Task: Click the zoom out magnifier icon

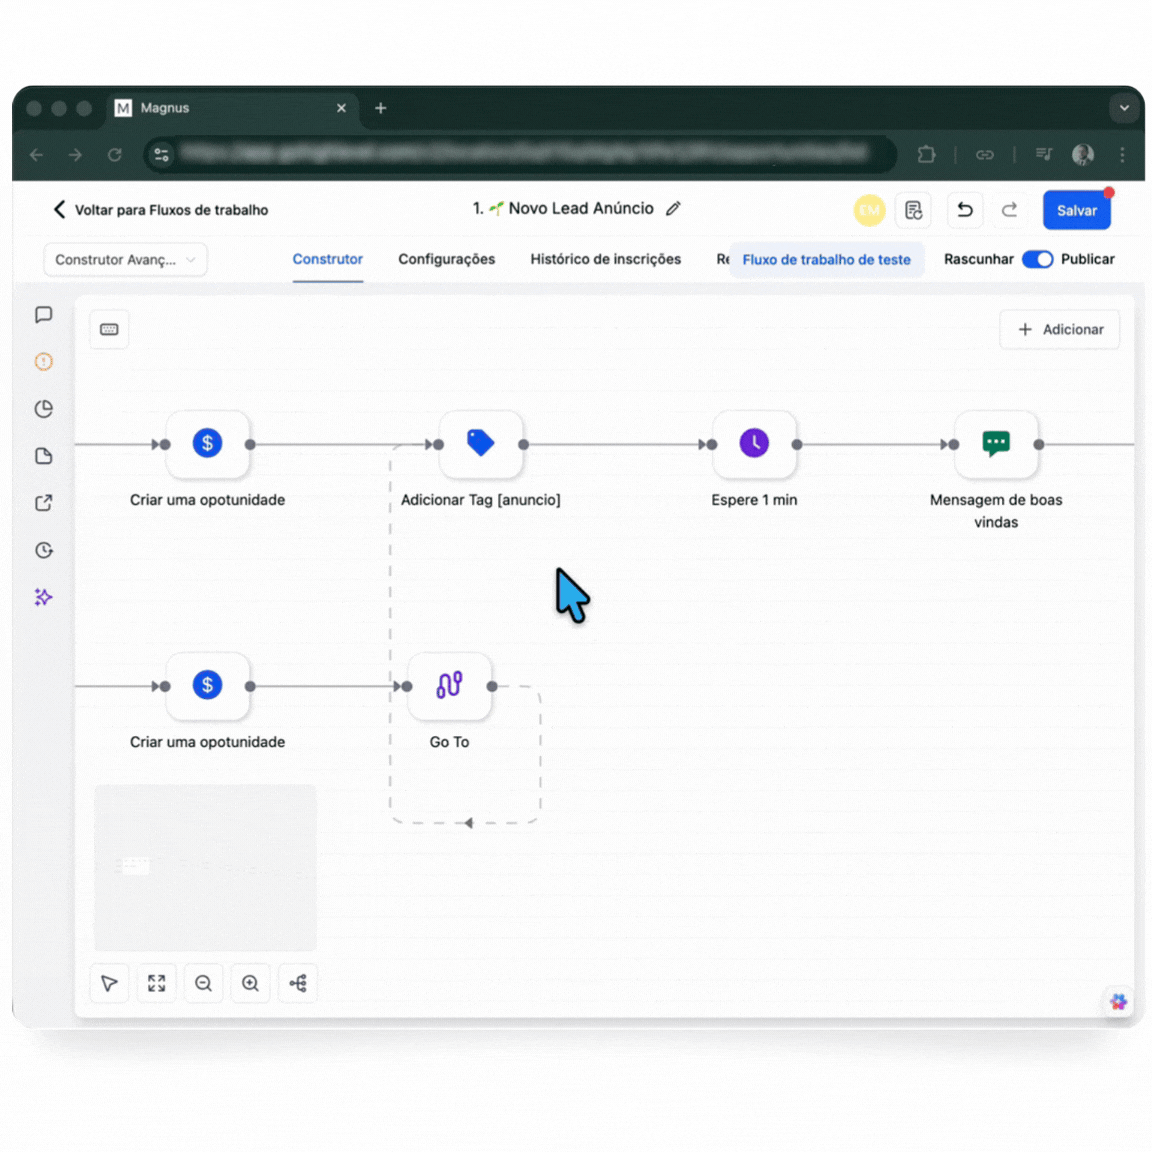Action: (204, 983)
